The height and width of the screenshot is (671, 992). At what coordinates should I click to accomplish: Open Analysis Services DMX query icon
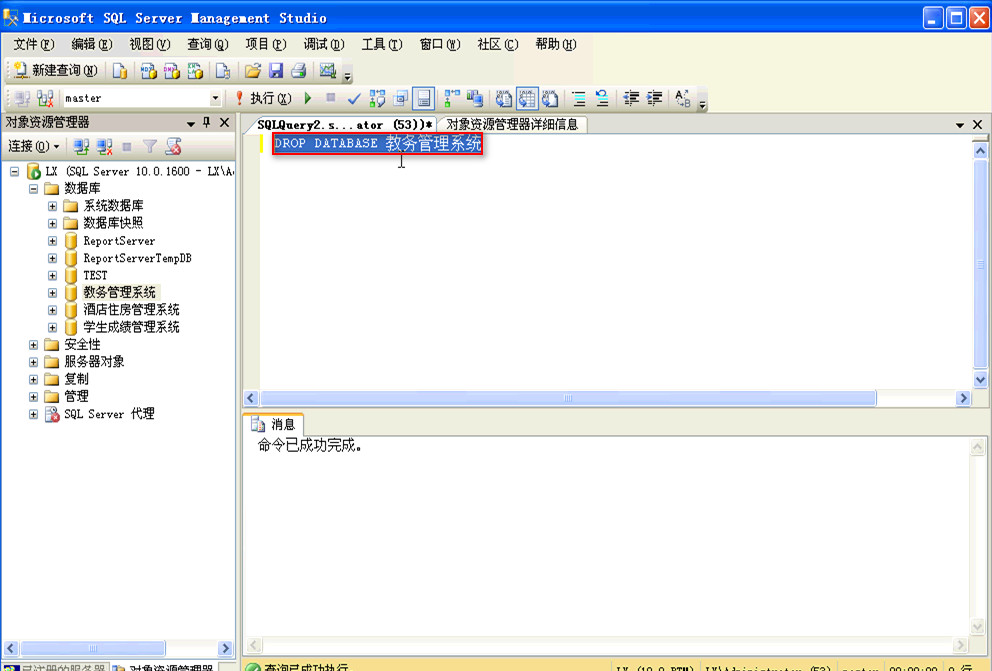pos(171,70)
